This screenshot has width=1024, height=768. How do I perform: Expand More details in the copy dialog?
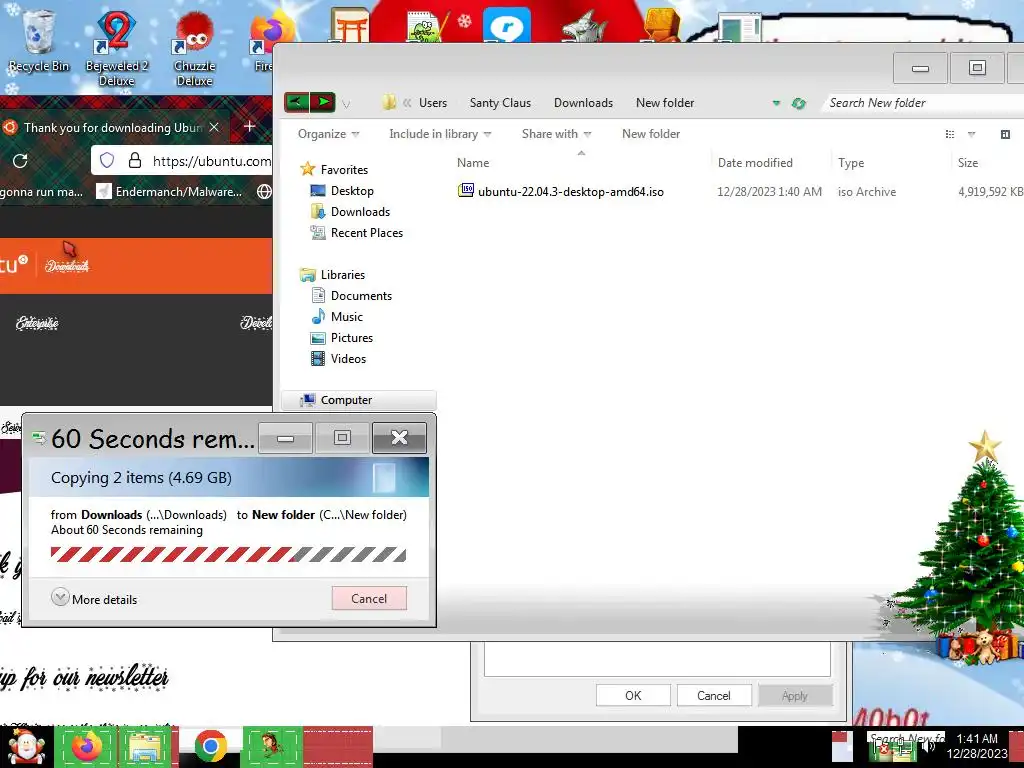tap(95, 599)
